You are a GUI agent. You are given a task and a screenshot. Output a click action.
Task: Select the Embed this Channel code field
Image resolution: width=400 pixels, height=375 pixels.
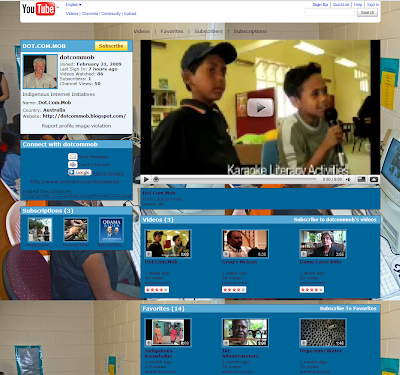[x=77, y=196]
